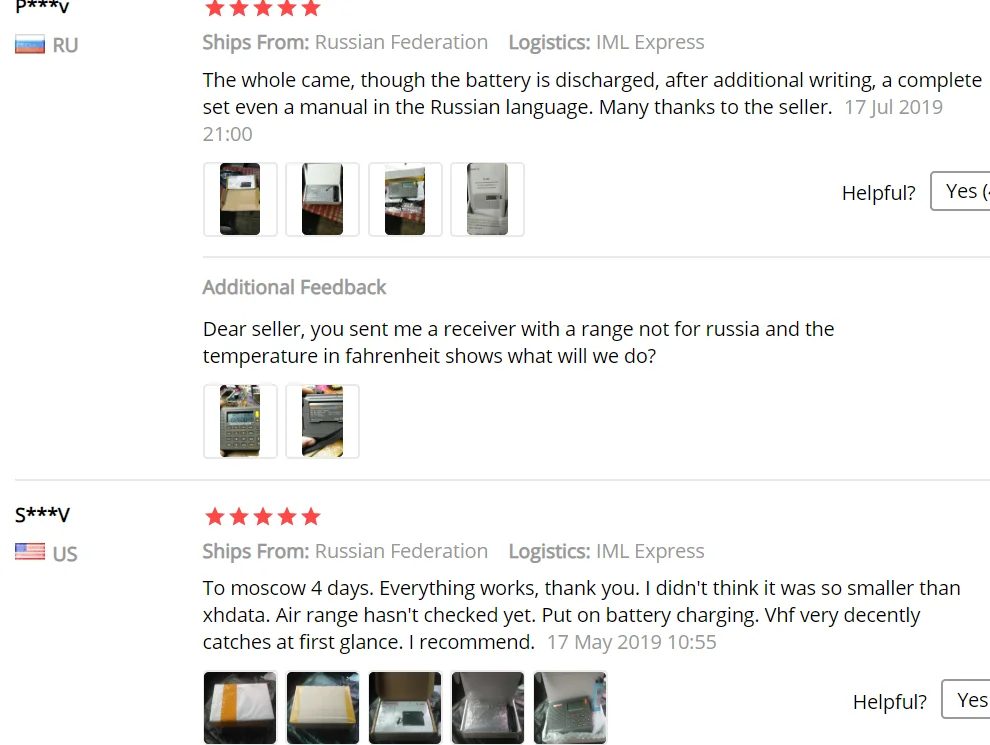
Task: Click the Russian flag icon next to RU
Action: tap(30, 45)
